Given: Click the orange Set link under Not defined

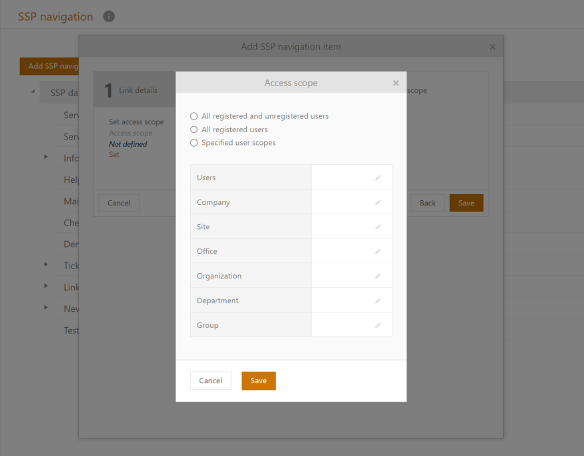Looking at the screenshot, I should point(114,155).
